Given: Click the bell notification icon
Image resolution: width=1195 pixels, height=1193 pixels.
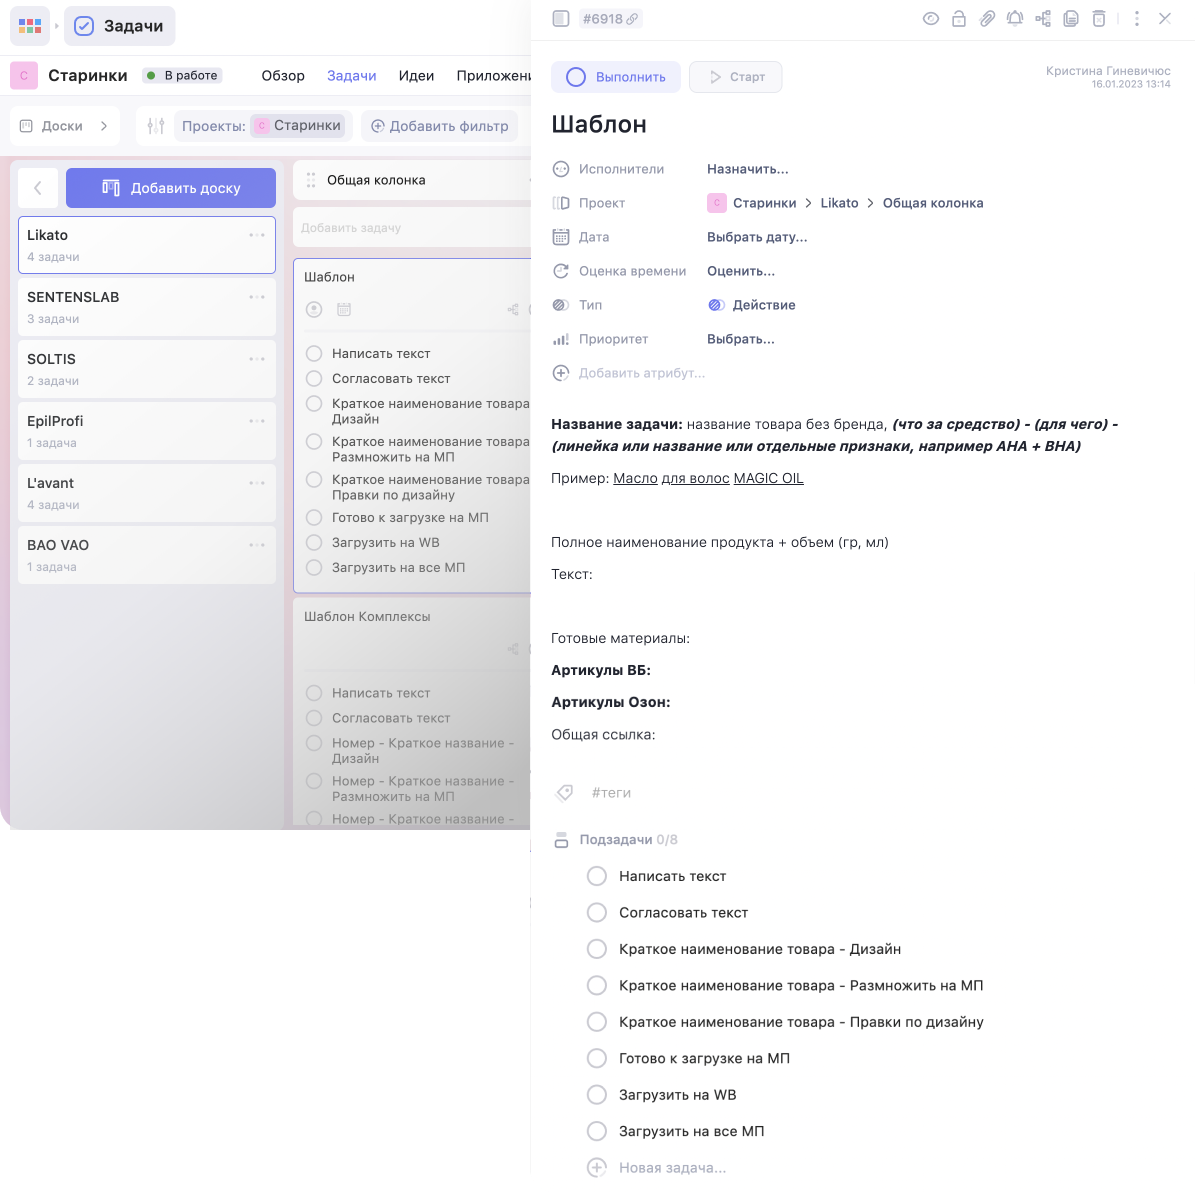Looking at the screenshot, I should tap(1015, 19).
